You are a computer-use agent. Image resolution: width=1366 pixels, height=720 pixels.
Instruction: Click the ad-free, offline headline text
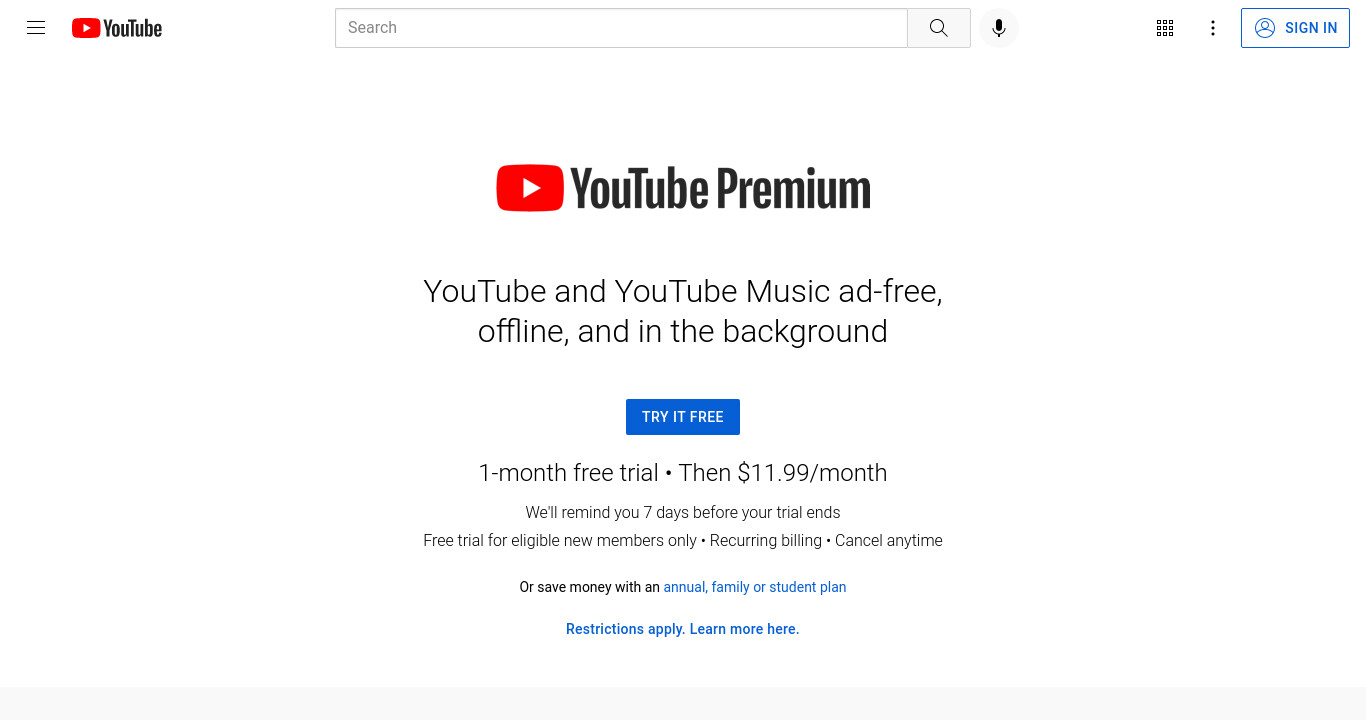click(x=683, y=311)
